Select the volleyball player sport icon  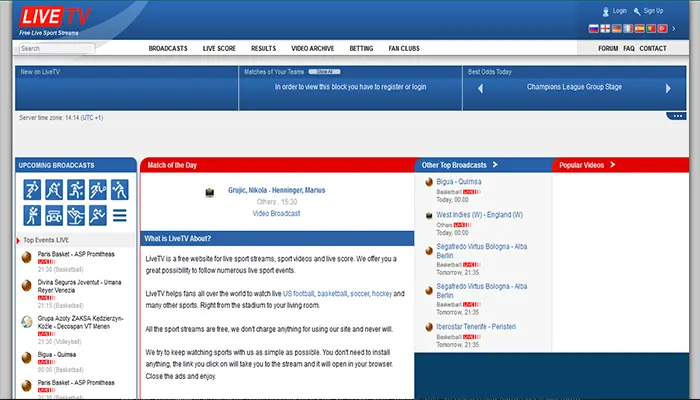[x=120, y=190]
